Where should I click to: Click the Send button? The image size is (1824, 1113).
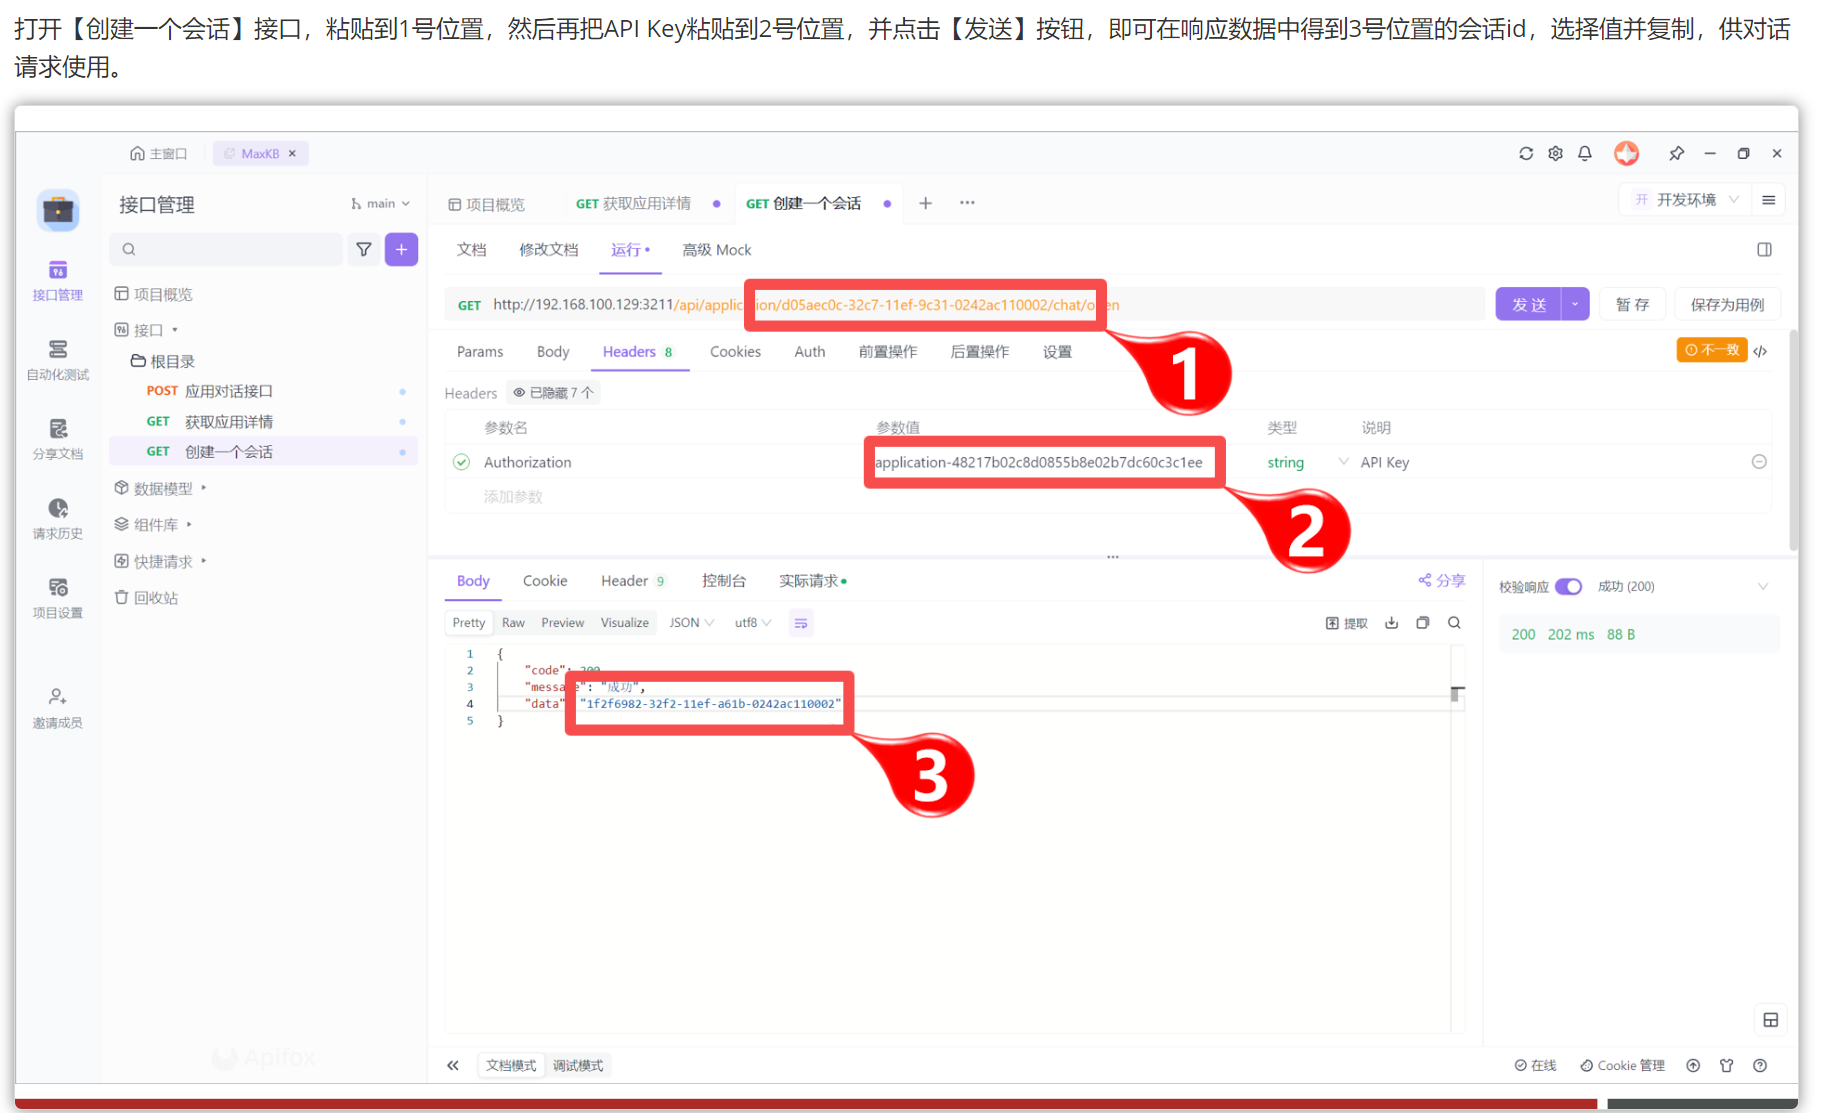pos(1527,304)
